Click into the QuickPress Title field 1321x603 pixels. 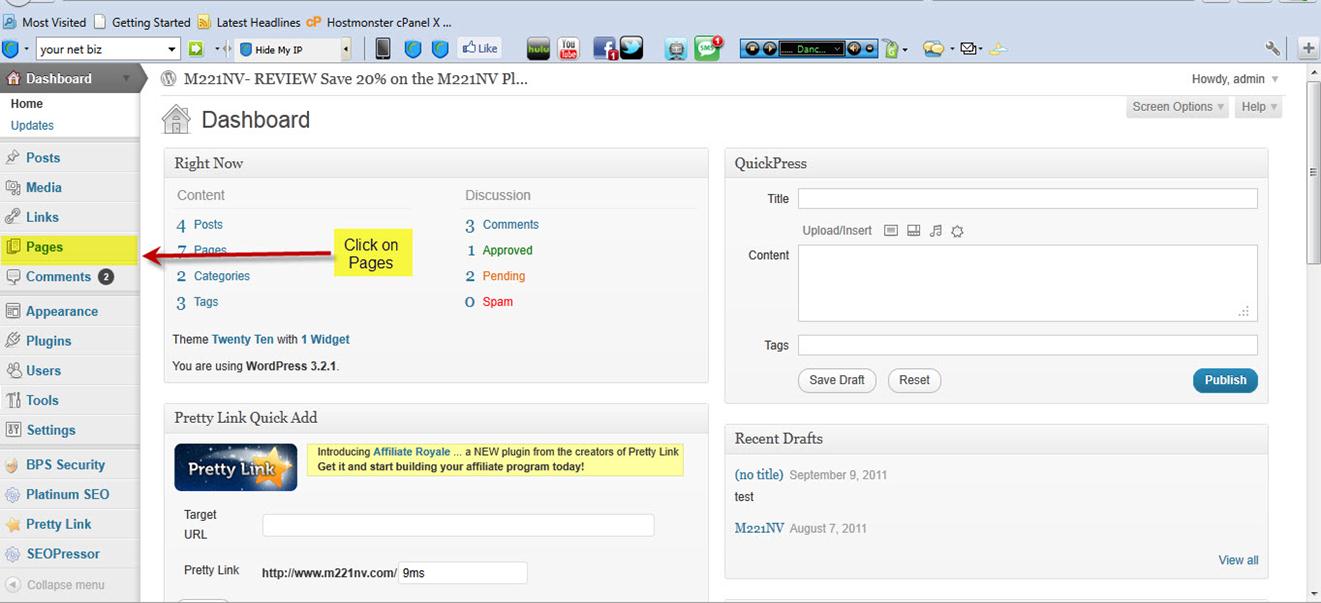[1027, 199]
